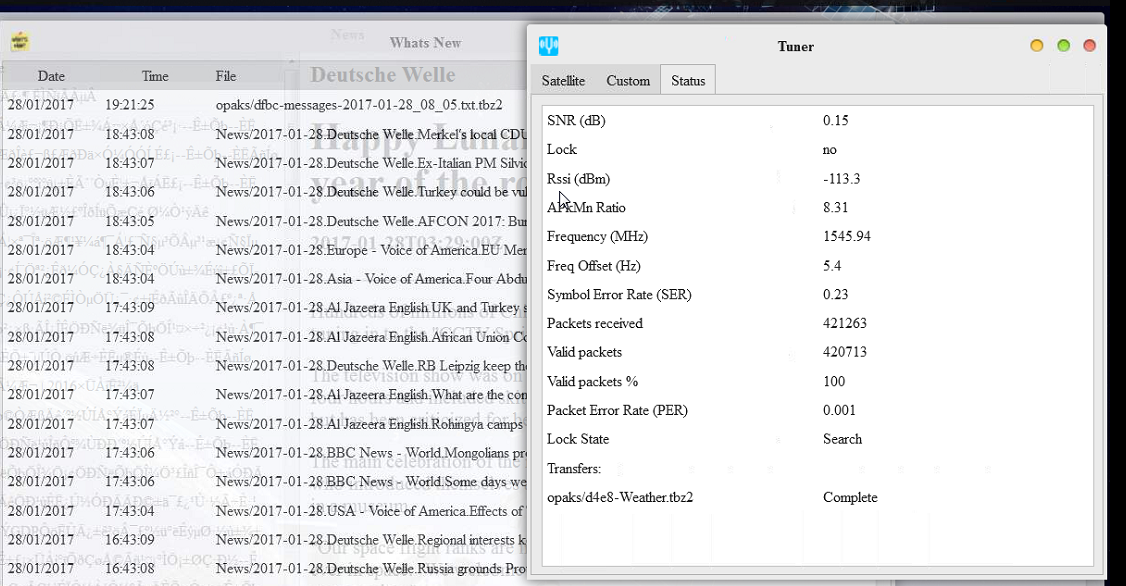1126x586 pixels.
Task: Click the Lock value 'no'
Action: (x=829, y=150)
